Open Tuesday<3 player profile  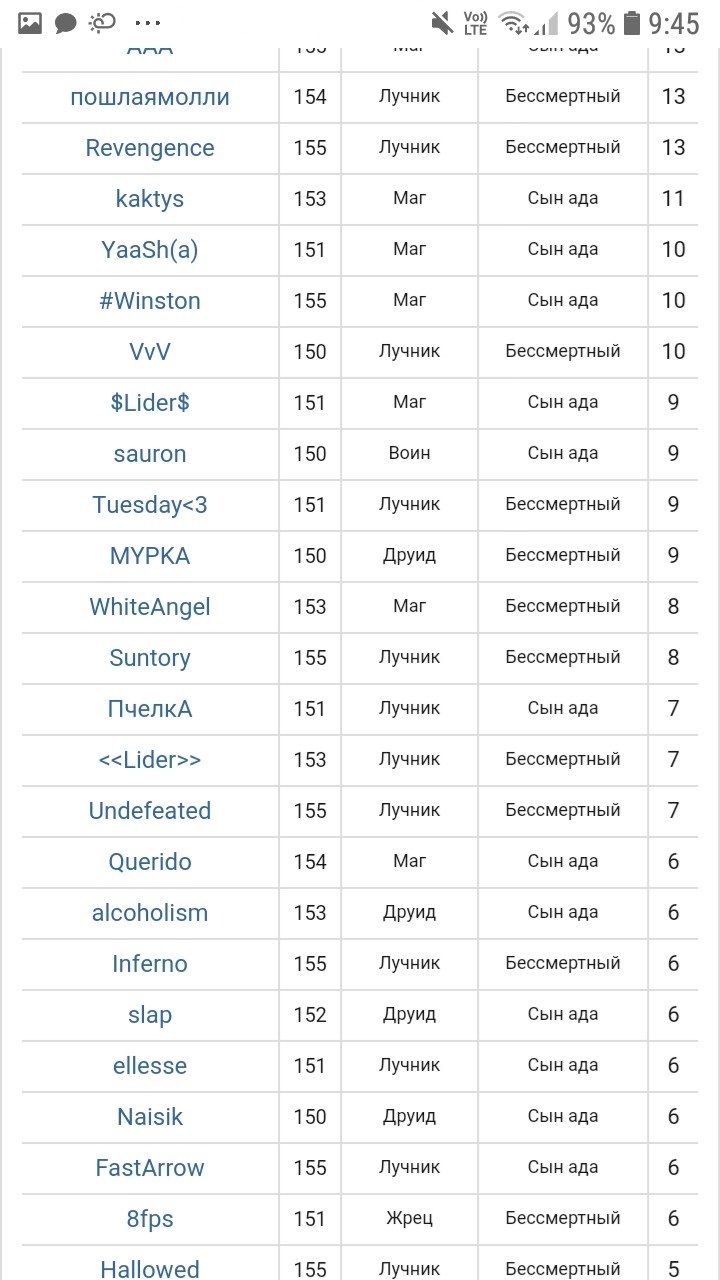tap(150, 505)
